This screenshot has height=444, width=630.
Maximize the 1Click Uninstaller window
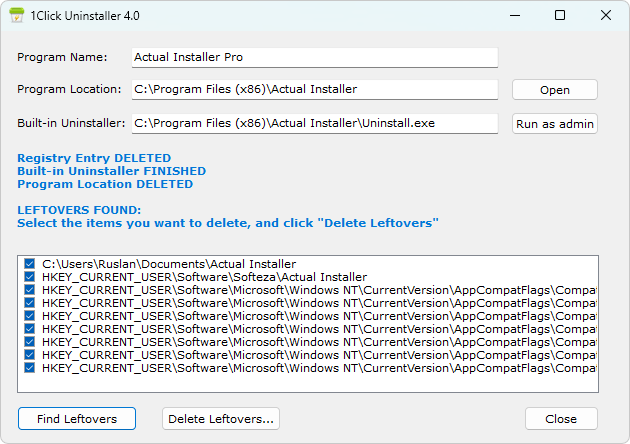click(x=560, y=15)
